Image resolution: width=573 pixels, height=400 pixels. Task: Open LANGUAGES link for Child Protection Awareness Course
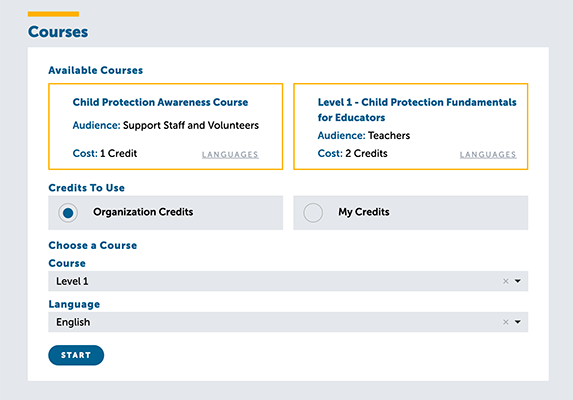coord(230,155)
